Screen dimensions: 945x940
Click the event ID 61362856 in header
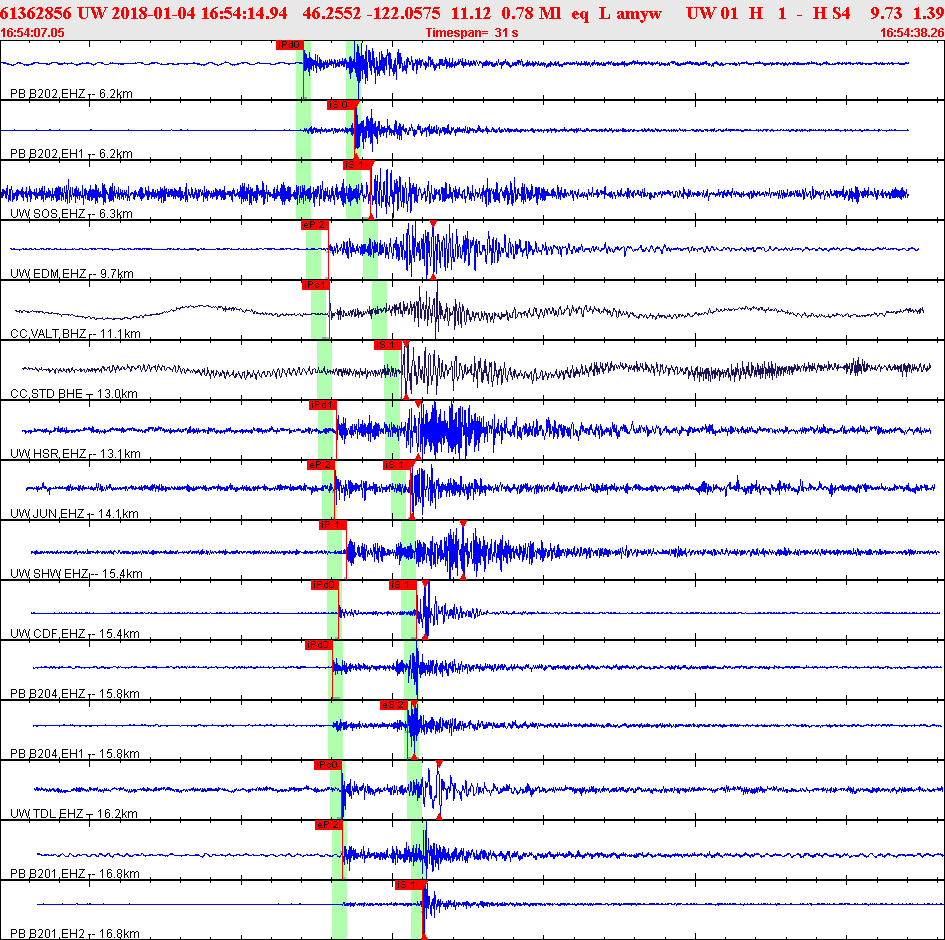(36, 13)
